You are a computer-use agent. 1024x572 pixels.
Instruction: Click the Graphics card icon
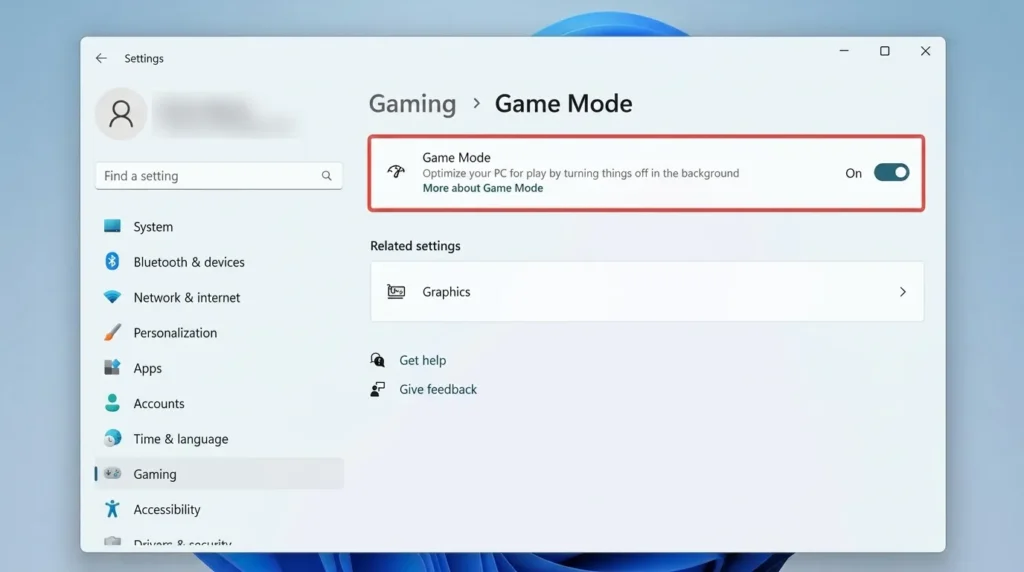pyautogui.click(x=396, y=291)
